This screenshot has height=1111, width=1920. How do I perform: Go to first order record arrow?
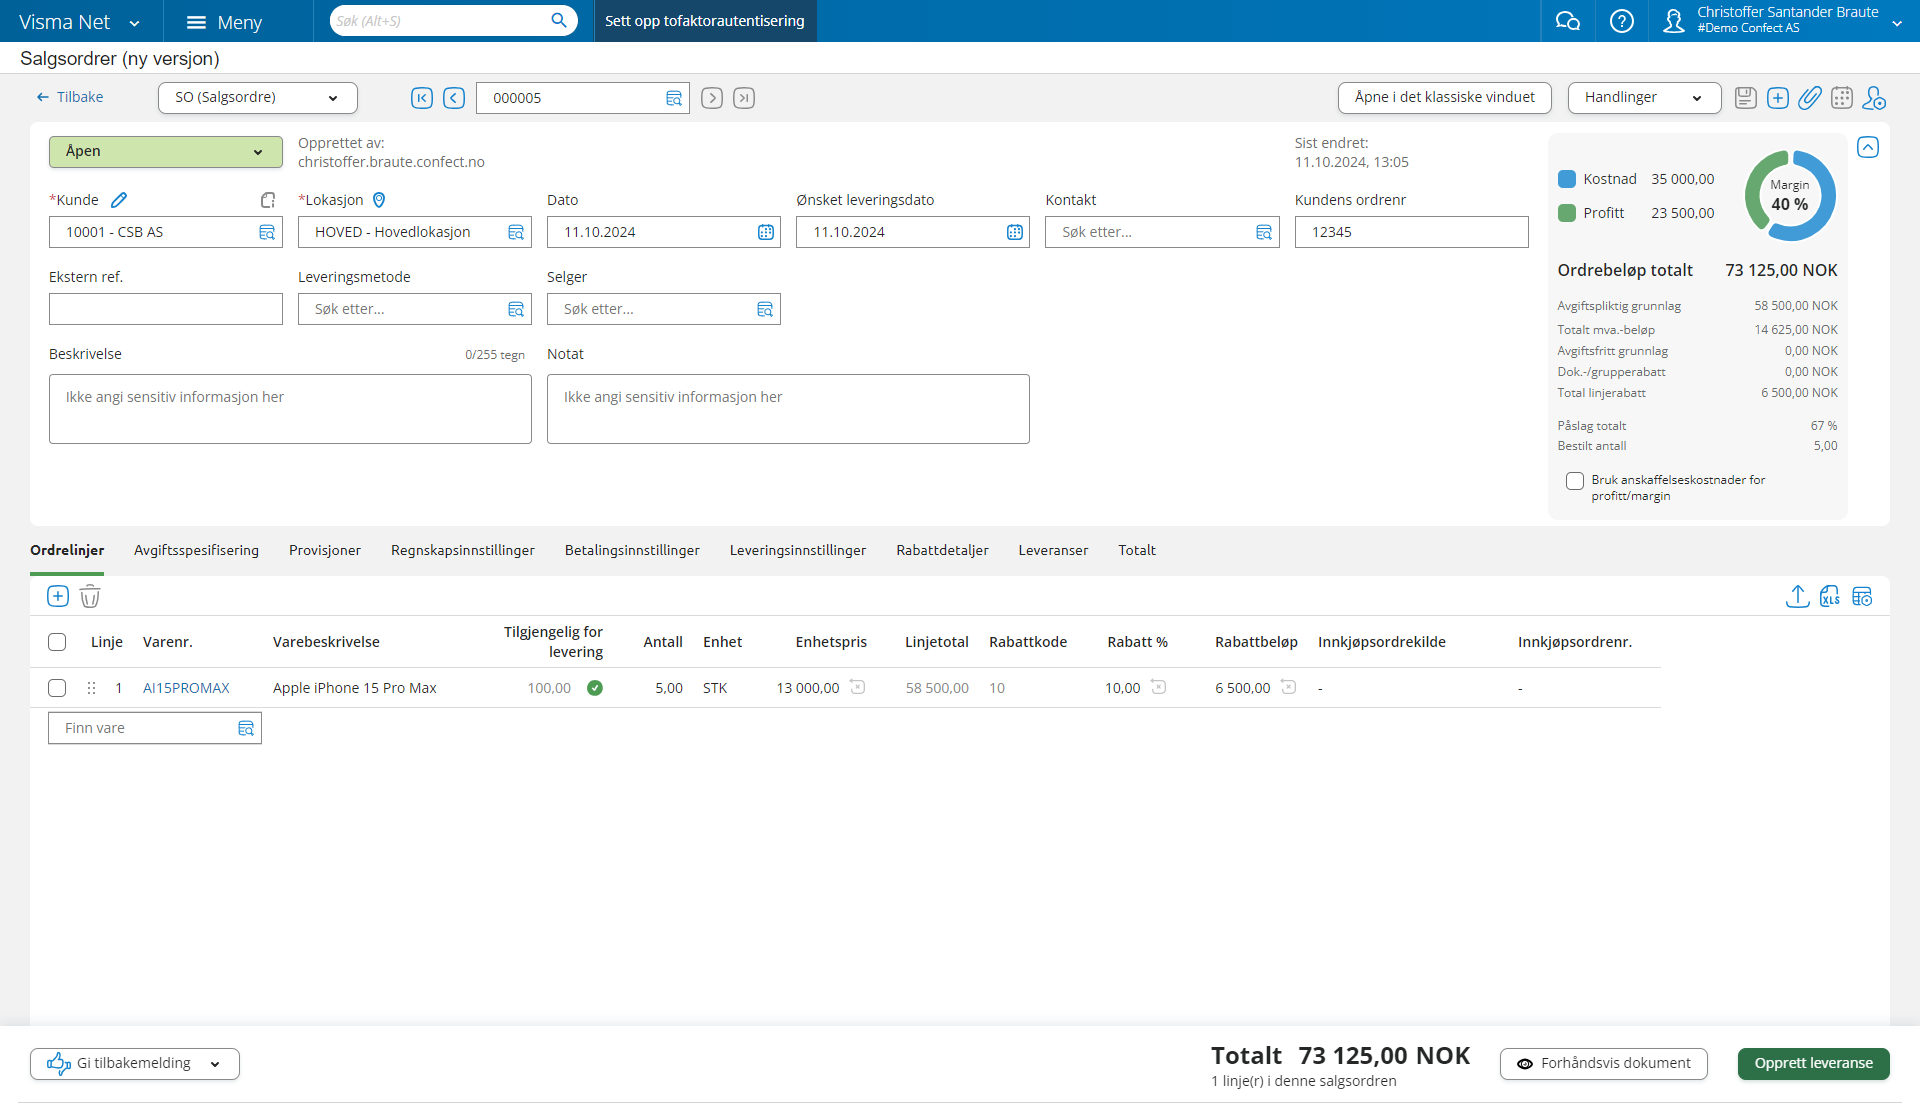tap(422, 98)
